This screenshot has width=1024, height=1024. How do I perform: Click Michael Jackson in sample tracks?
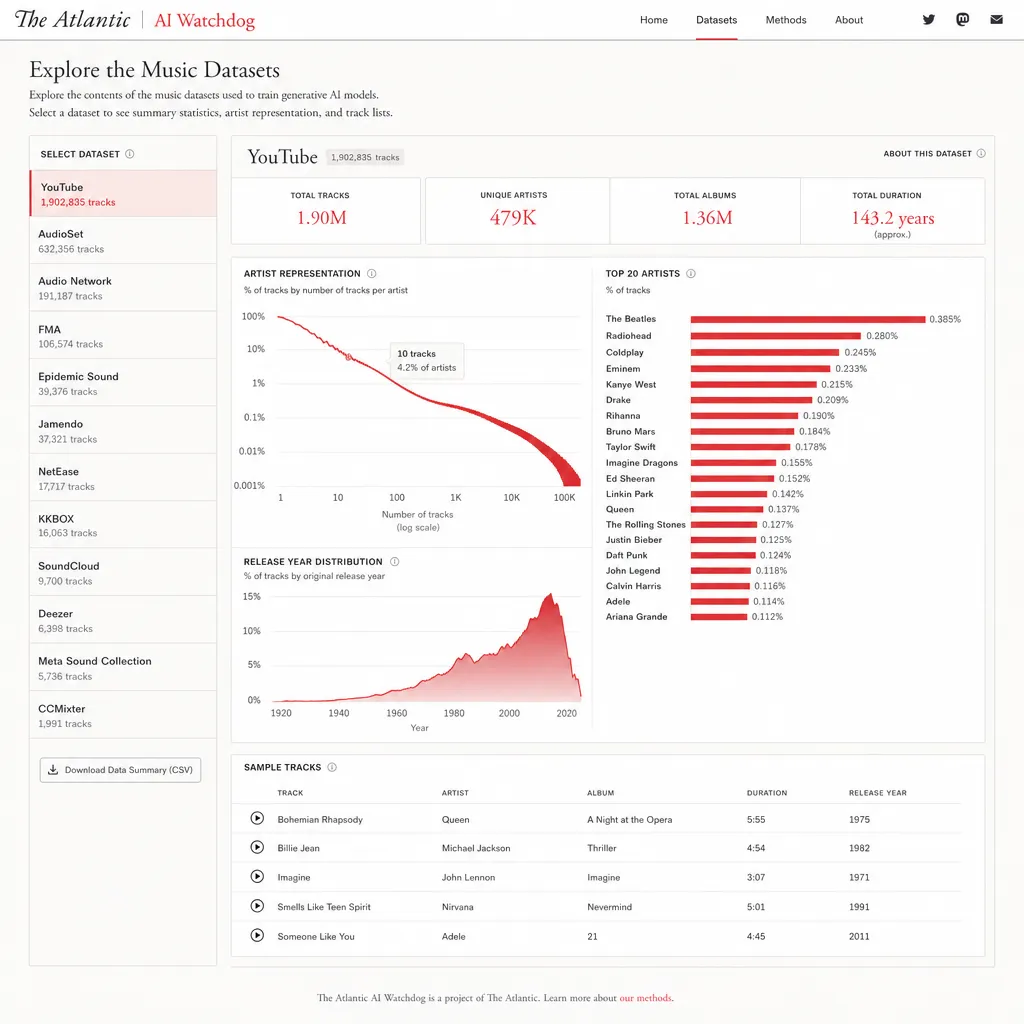(476, 848)
